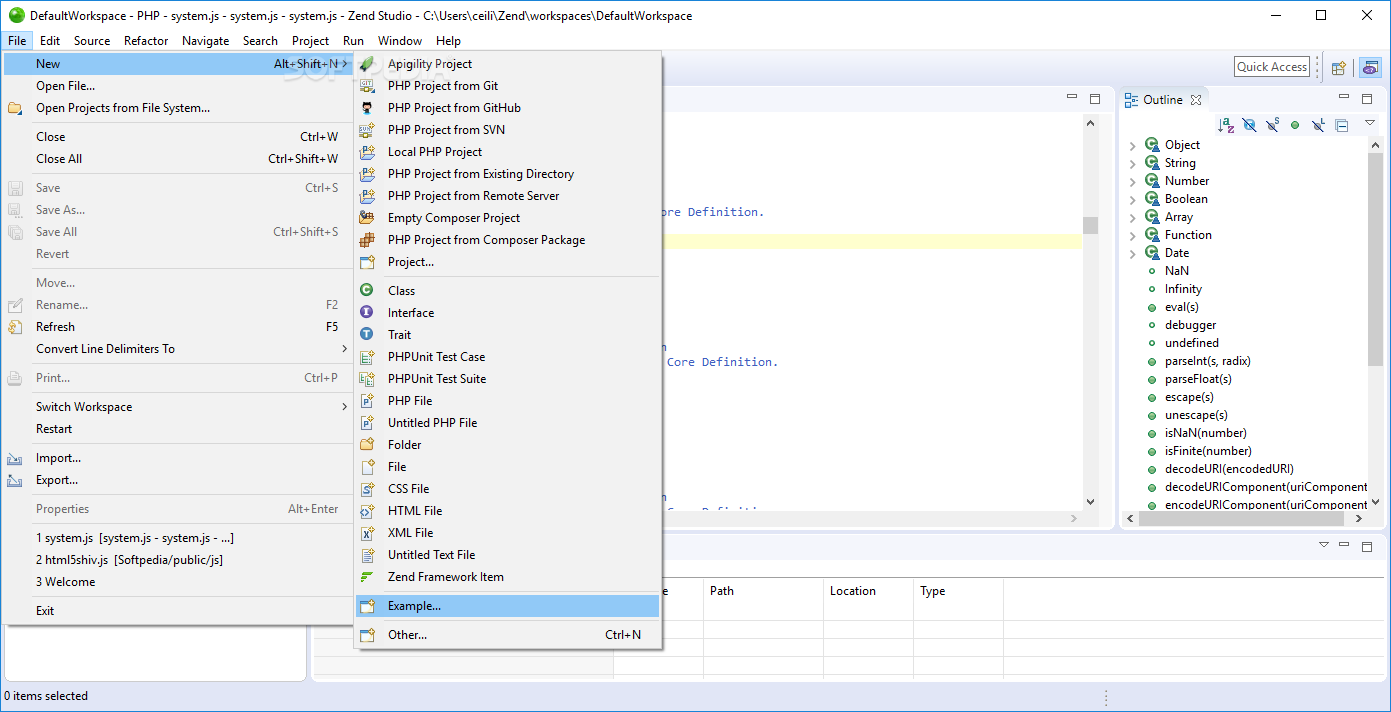Toggle alphabetical sort in Outline
1391x712 pixels.
tap(1226, 126)
